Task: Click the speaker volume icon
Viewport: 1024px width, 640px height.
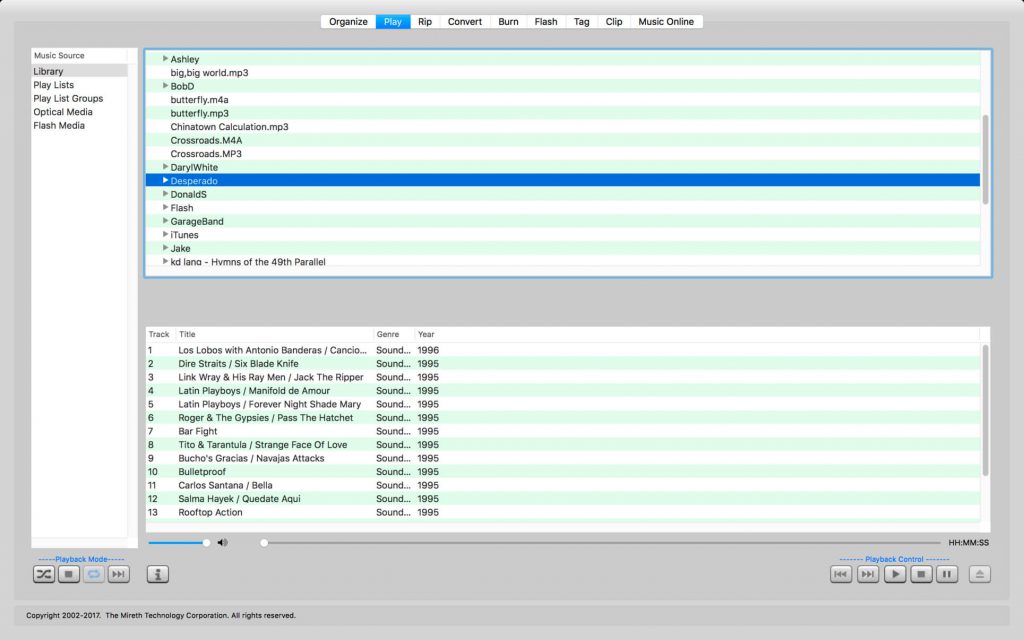Action: (x=222, y=542)
